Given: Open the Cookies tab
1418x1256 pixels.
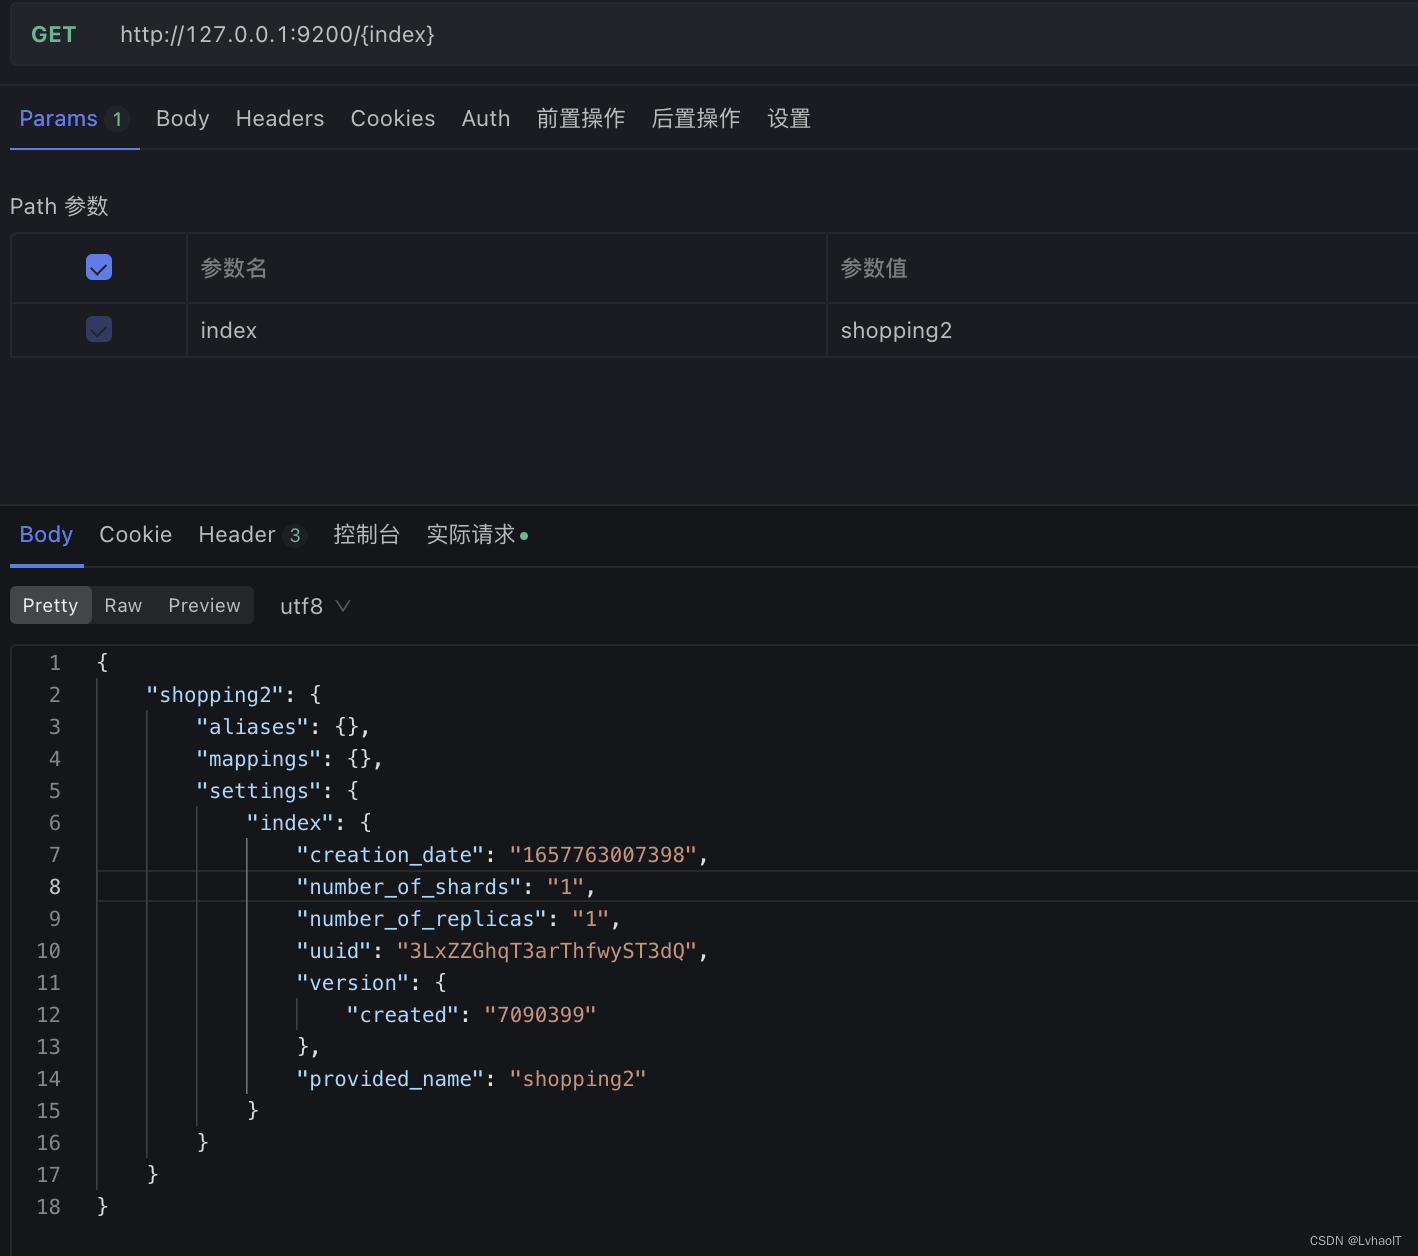Looking at the screenshot, I should [393, 119].
